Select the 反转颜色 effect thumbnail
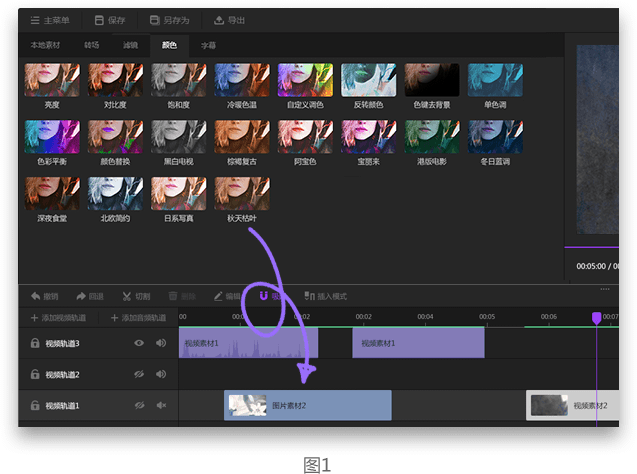The image size is (637, 474). click(368, 80)
